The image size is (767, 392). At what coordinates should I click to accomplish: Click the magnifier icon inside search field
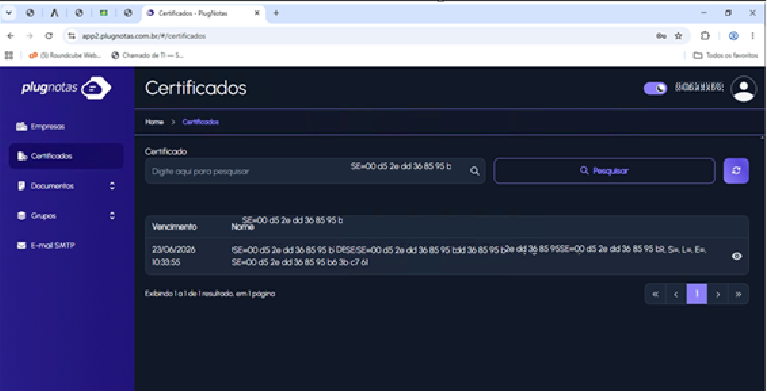click(x=474, y=171)
